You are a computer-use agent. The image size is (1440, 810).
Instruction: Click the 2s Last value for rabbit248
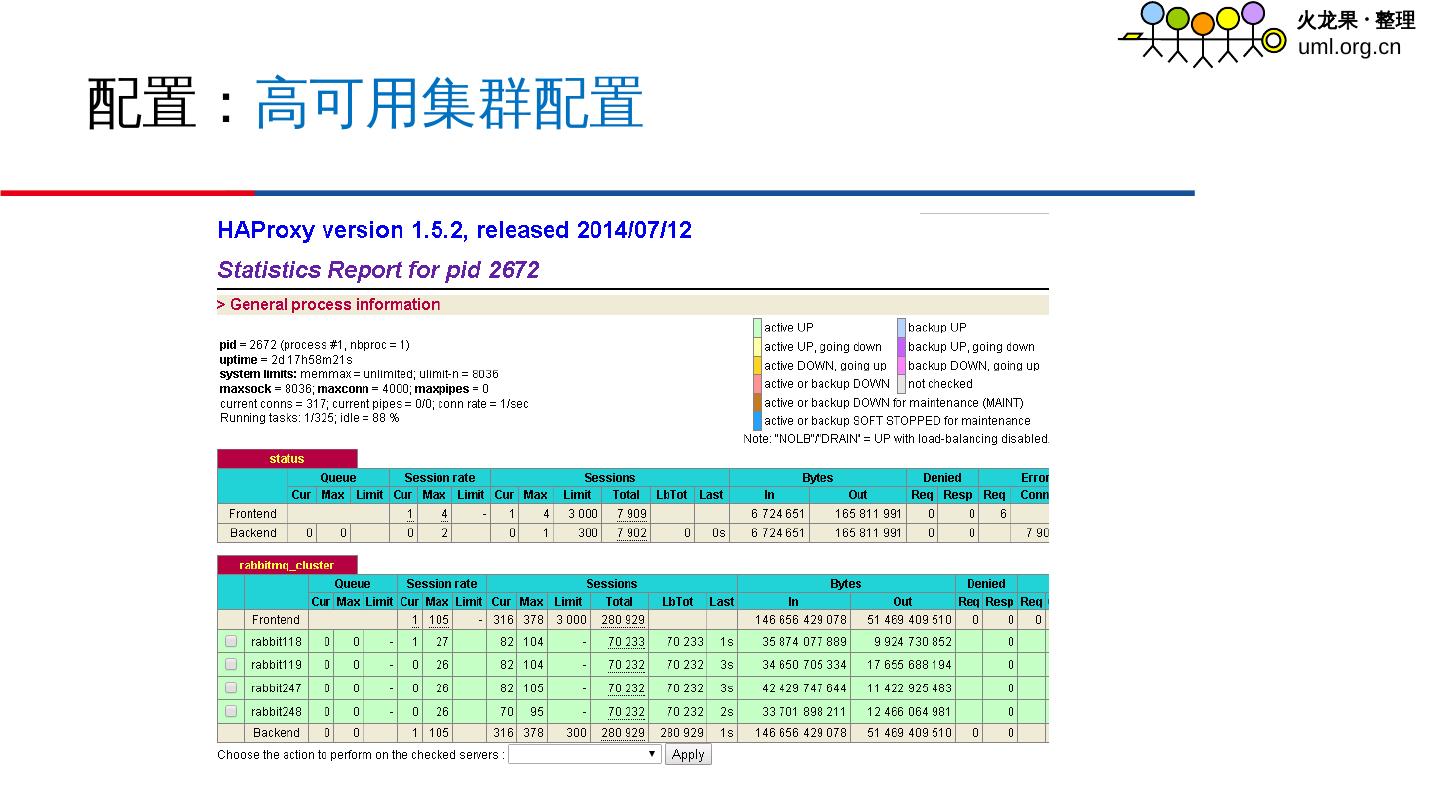pyautogui.click(x=727, y=712)
